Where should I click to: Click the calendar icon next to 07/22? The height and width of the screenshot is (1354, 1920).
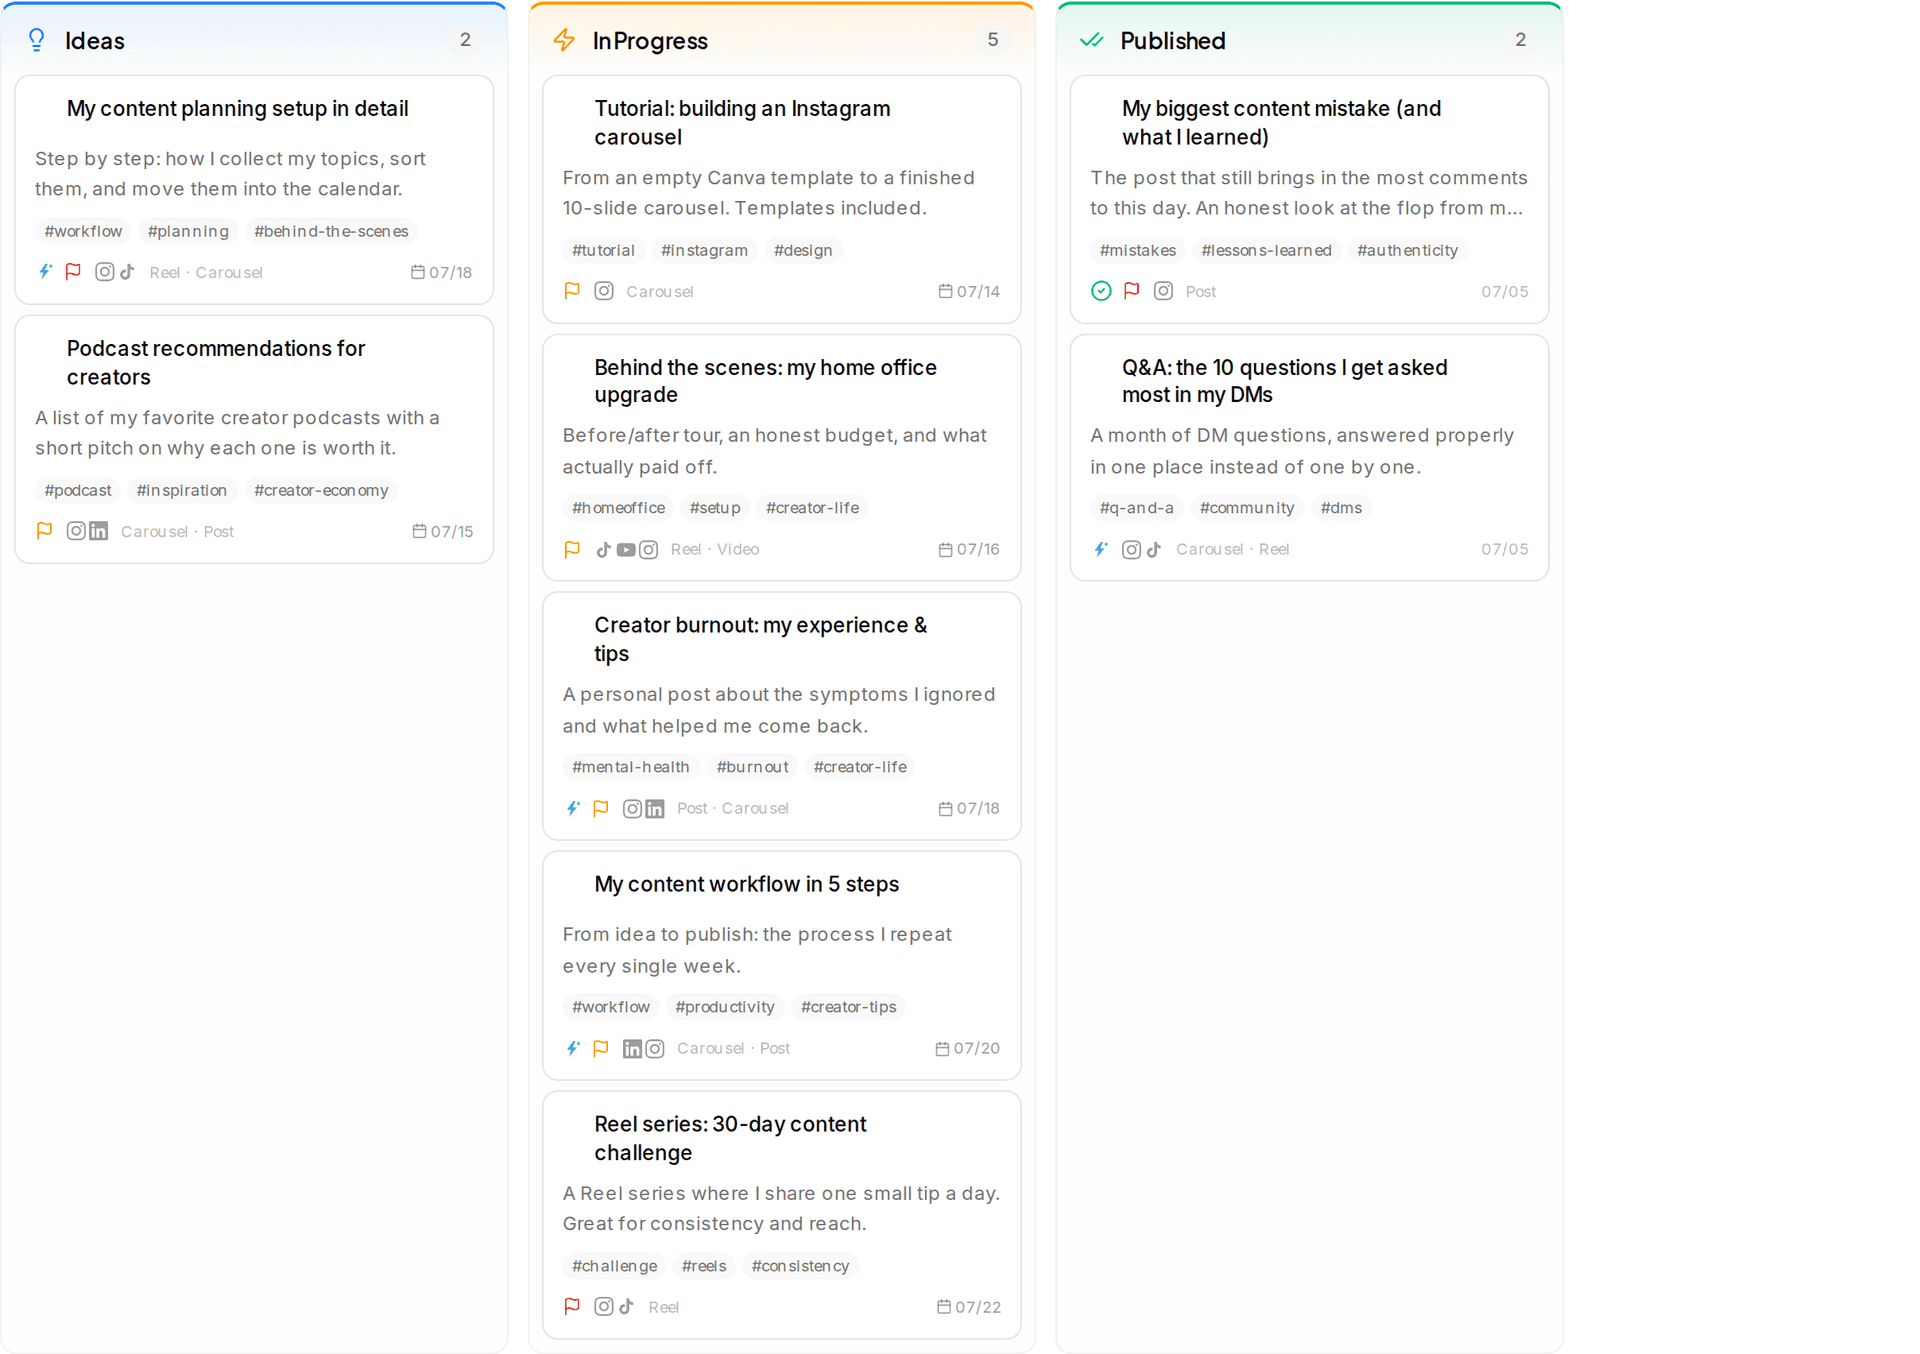944,1307
